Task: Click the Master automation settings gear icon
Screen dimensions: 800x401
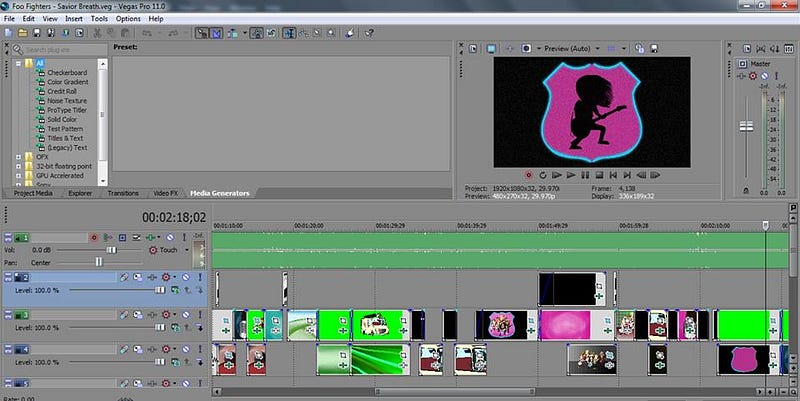Action: [753, 76]
